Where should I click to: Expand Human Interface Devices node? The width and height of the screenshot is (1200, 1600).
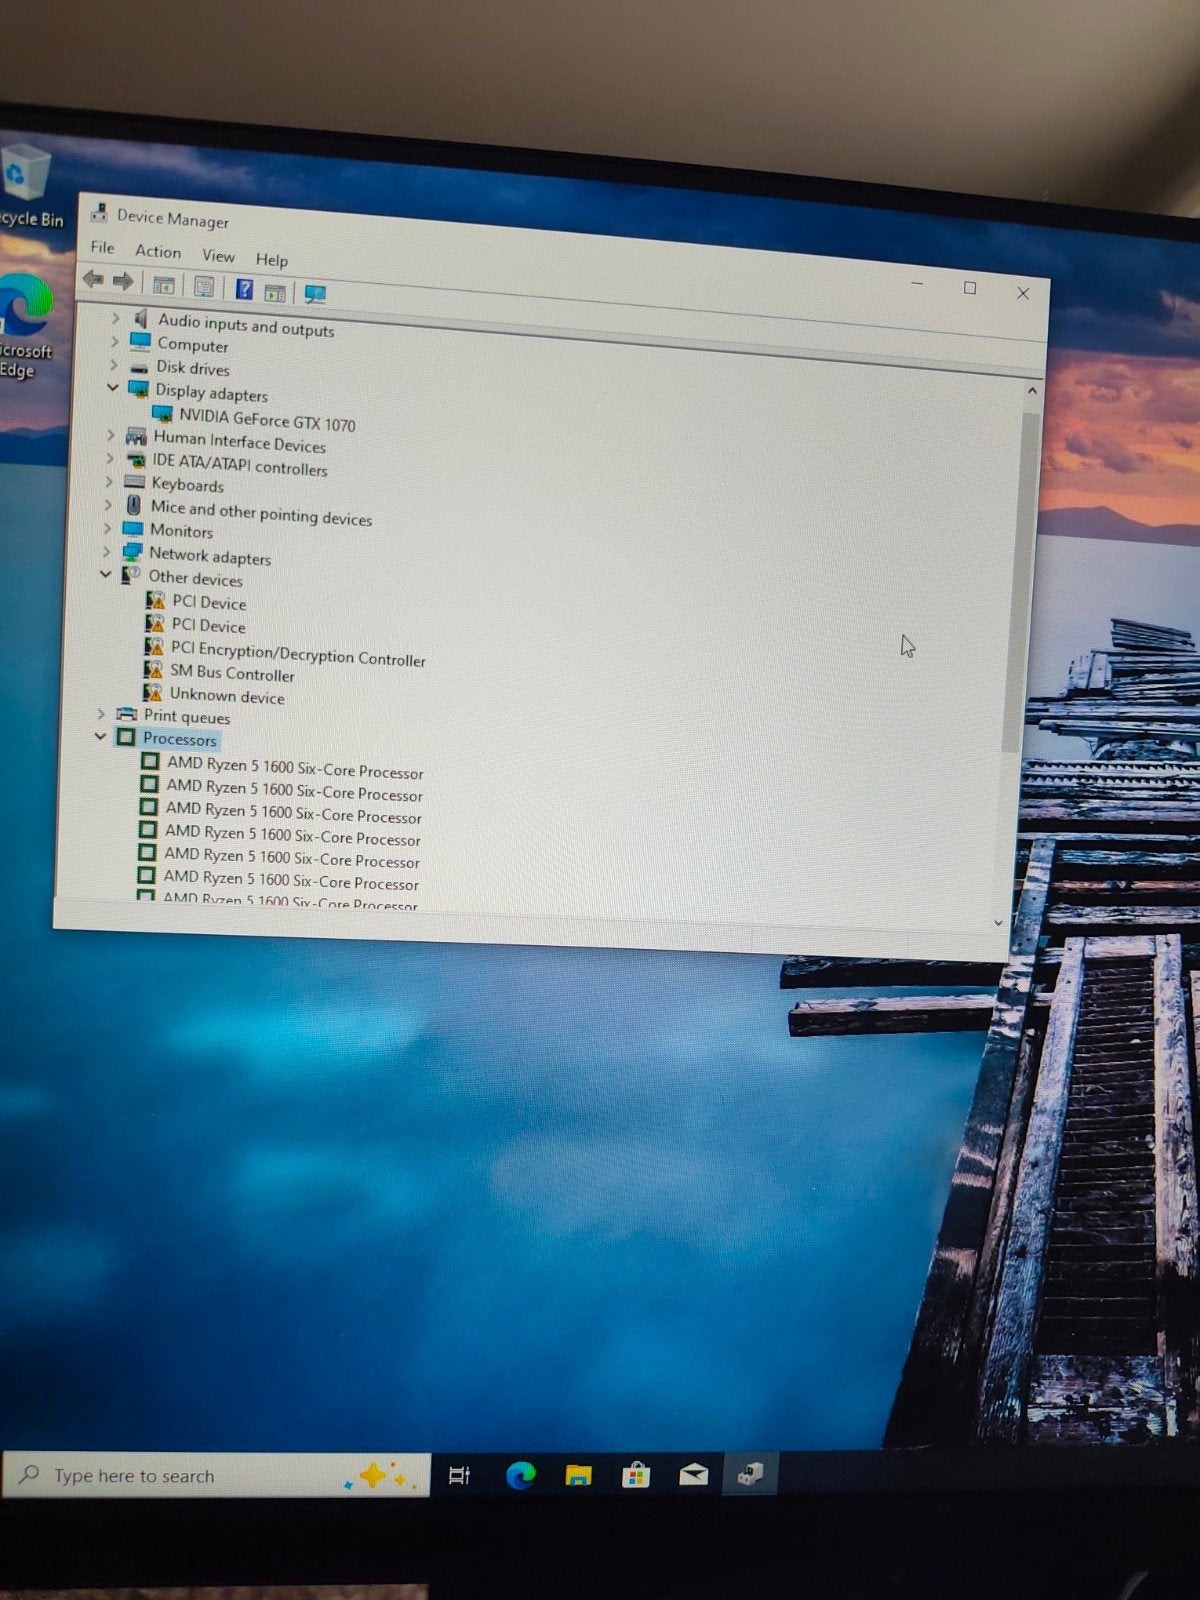[110, 435]
